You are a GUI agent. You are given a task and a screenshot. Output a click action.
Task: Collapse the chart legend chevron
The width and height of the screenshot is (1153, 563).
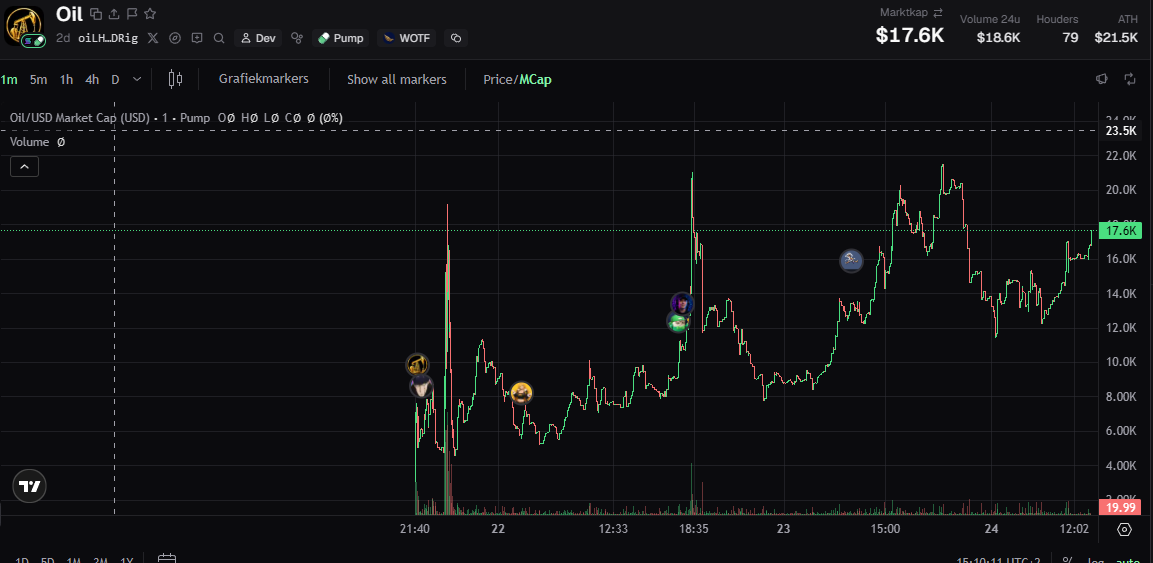point(24,167)
